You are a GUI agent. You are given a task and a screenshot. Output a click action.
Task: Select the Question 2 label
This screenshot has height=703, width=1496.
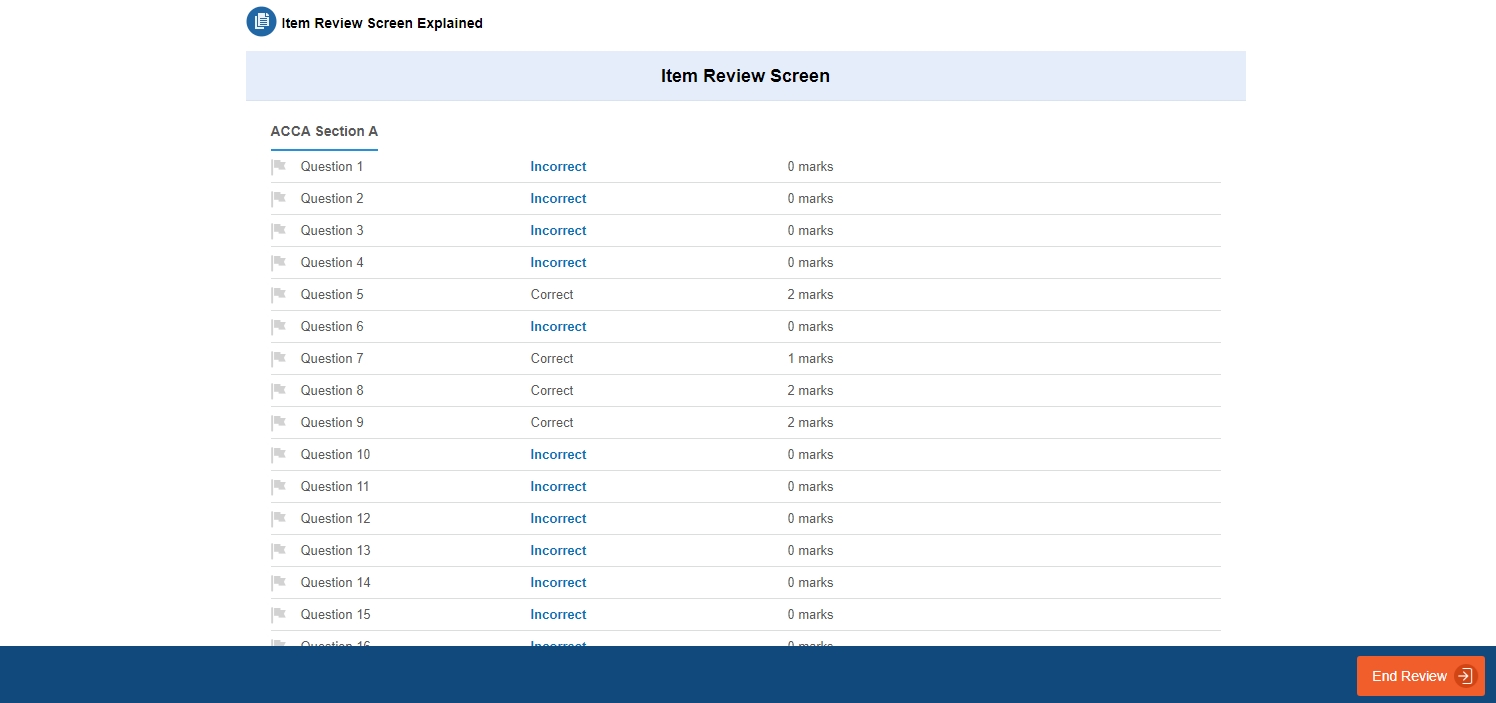[x=332, y=199]
